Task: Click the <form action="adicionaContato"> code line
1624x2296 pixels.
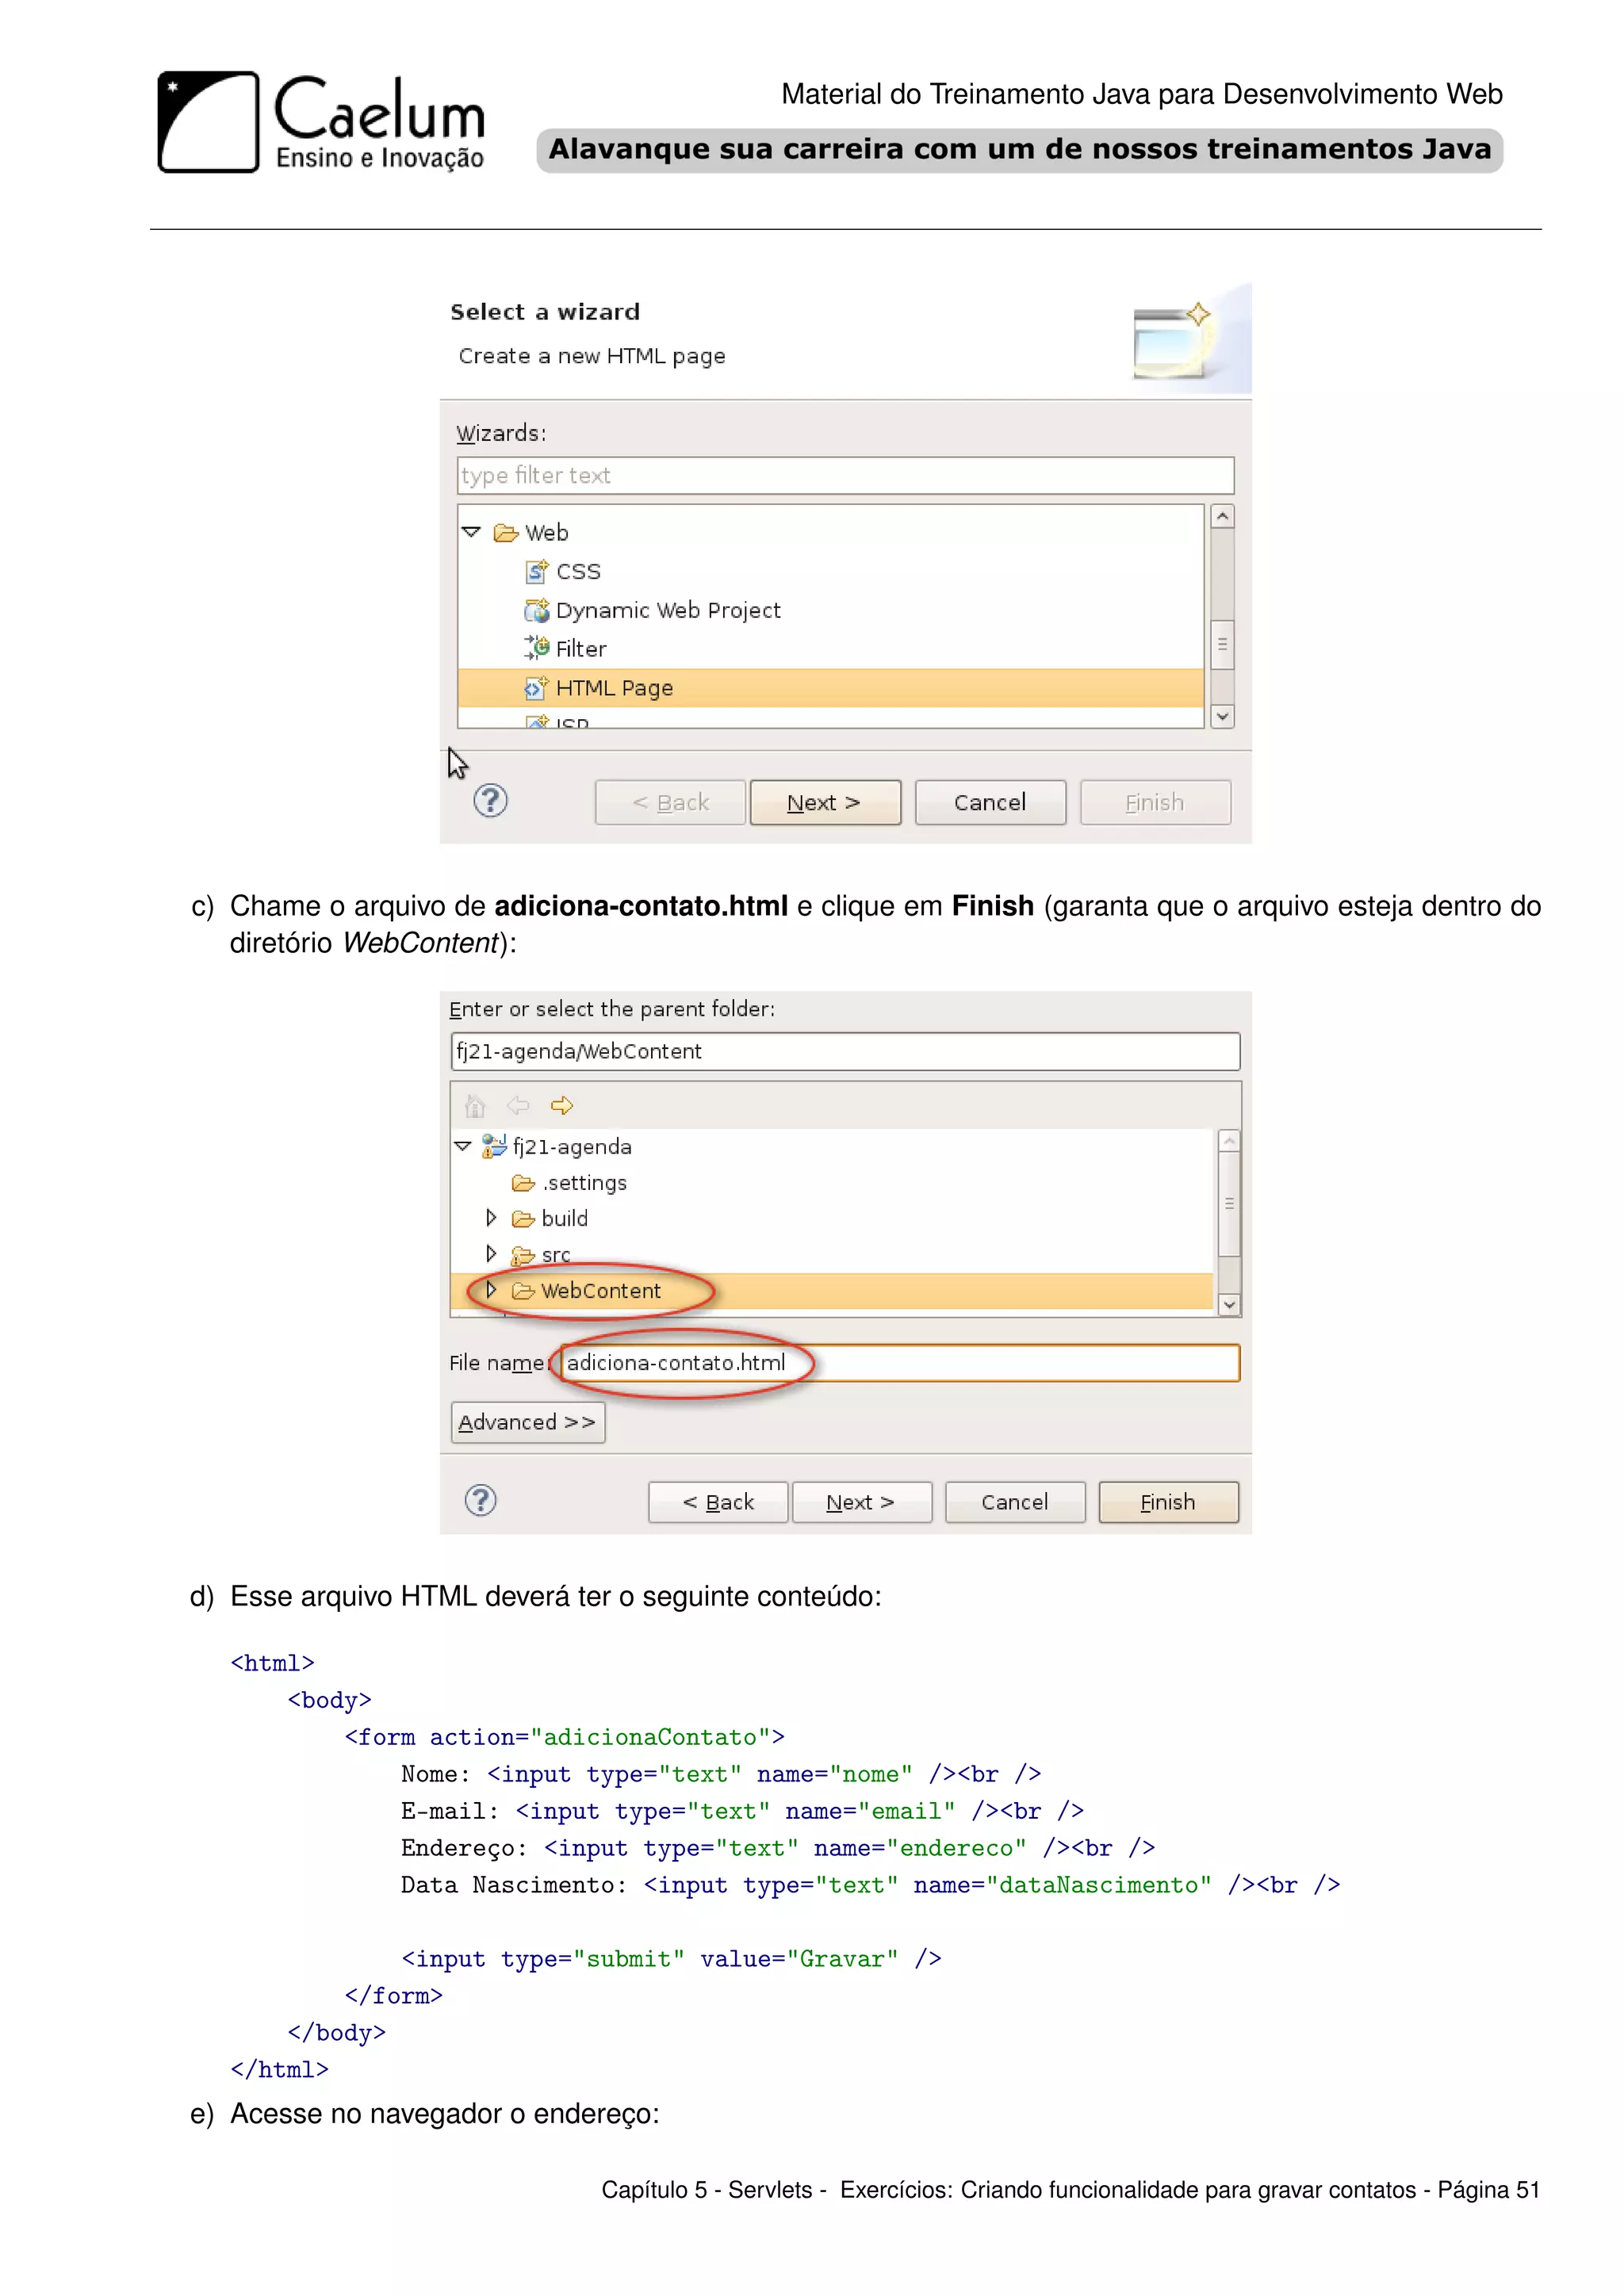Action: point(565,1737)
